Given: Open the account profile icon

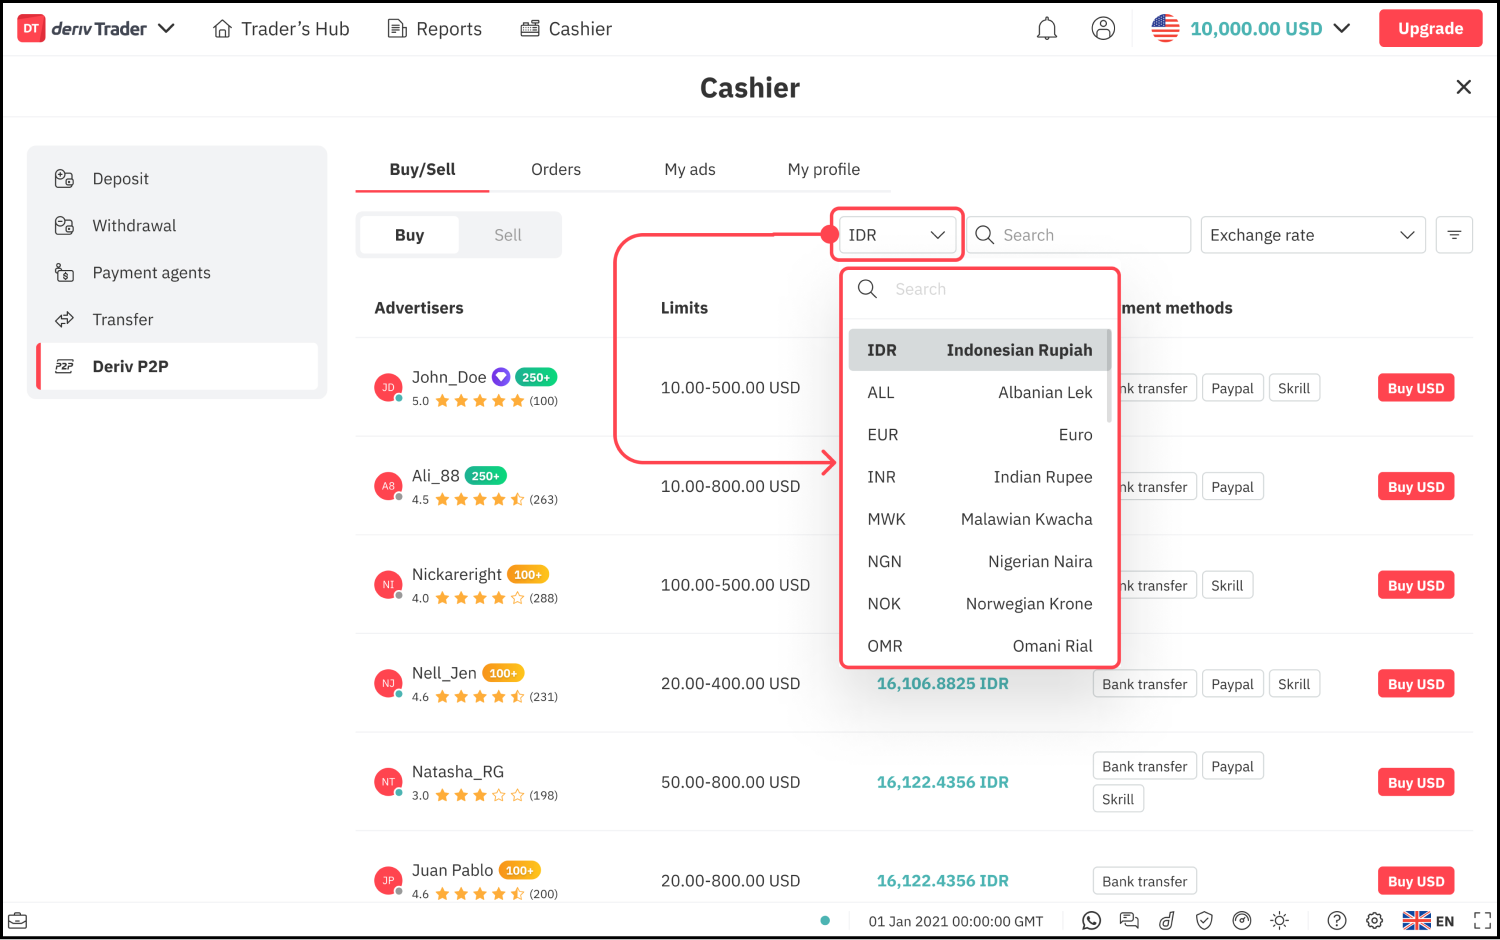Looking at the screenshot, I should [1103, 29].
